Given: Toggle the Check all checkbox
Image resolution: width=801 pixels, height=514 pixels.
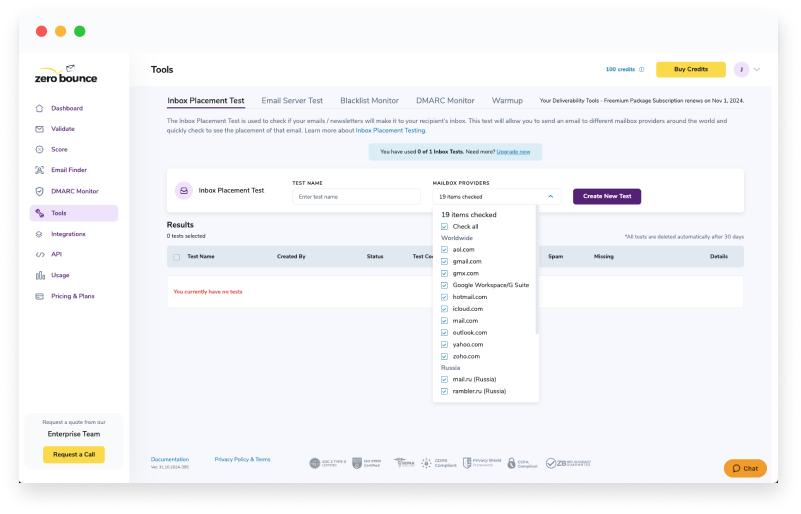Looking at the screenshot, I should (x=444, y=227).
